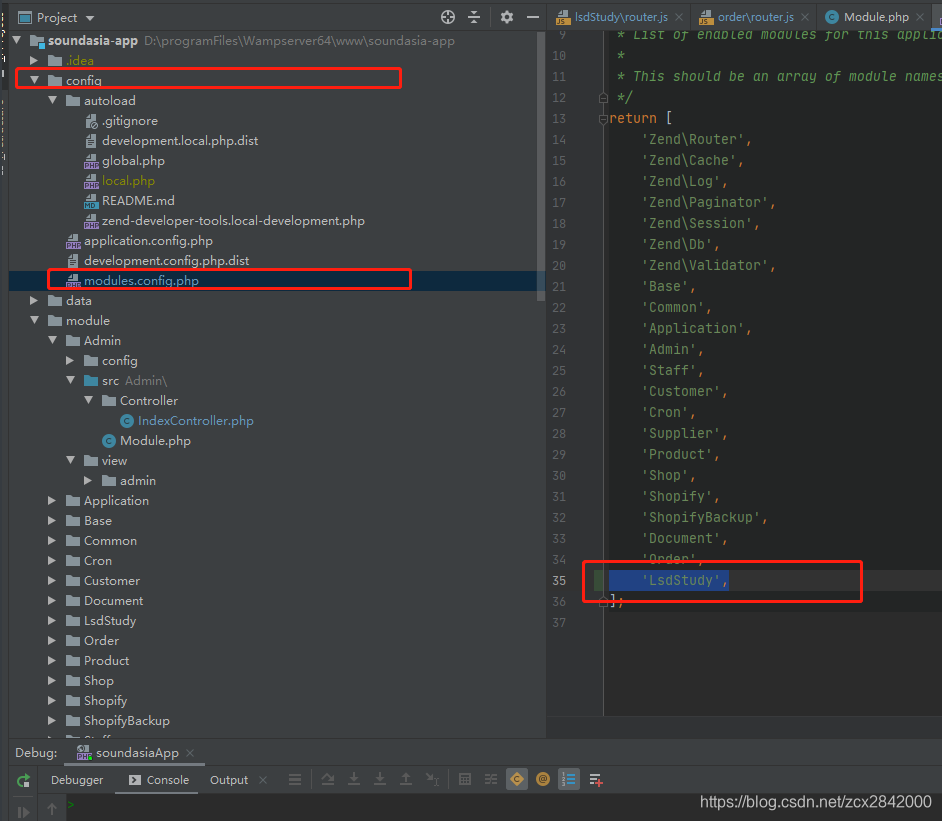Toggle the orange C diamond debug option
The image size is (942, 821).
(517, 780)
